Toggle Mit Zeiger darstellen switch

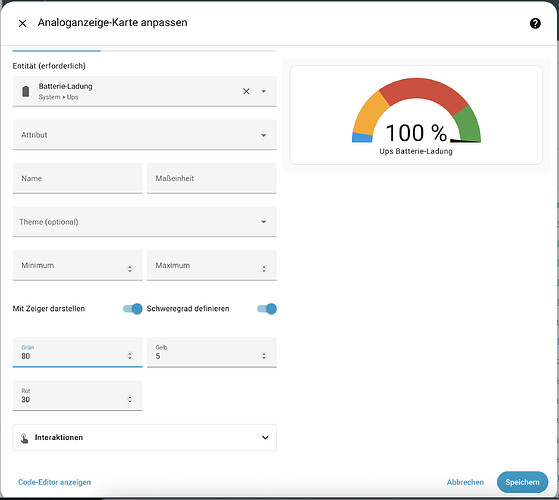[133, 309]
